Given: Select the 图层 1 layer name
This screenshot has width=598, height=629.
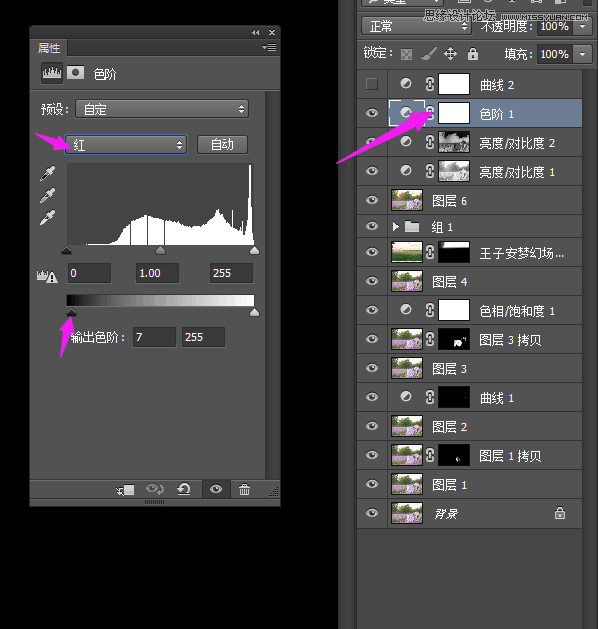Looking at the screenshot, I should coord(449,485).
